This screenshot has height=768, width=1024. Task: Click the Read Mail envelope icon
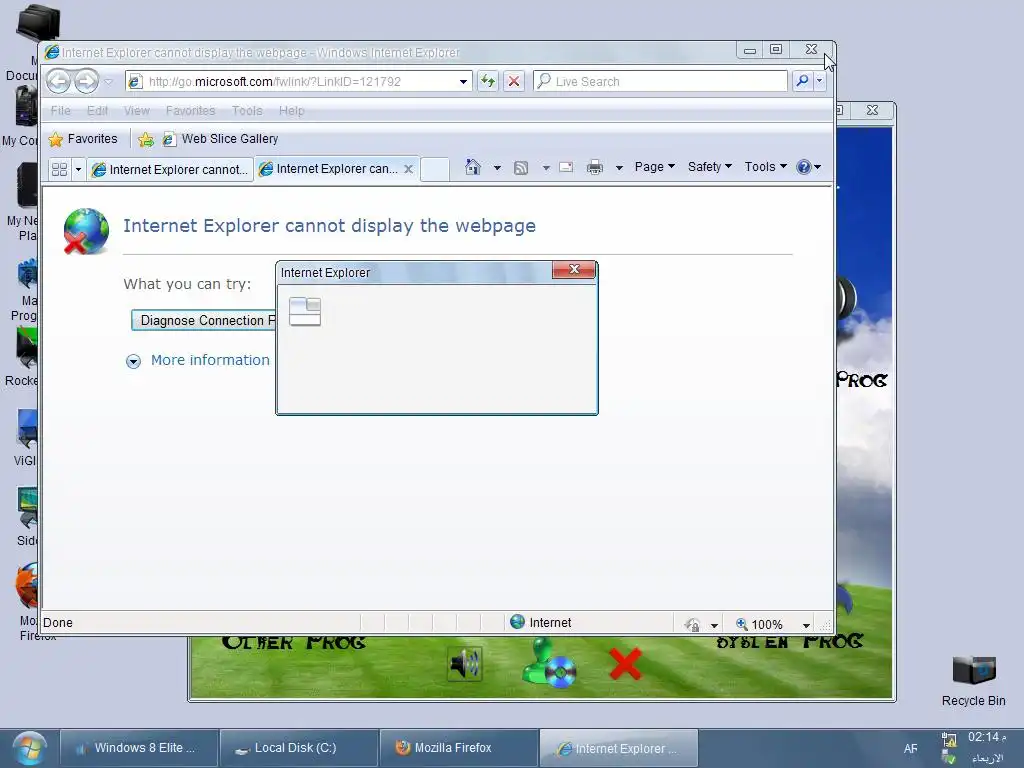click(566, 168)
